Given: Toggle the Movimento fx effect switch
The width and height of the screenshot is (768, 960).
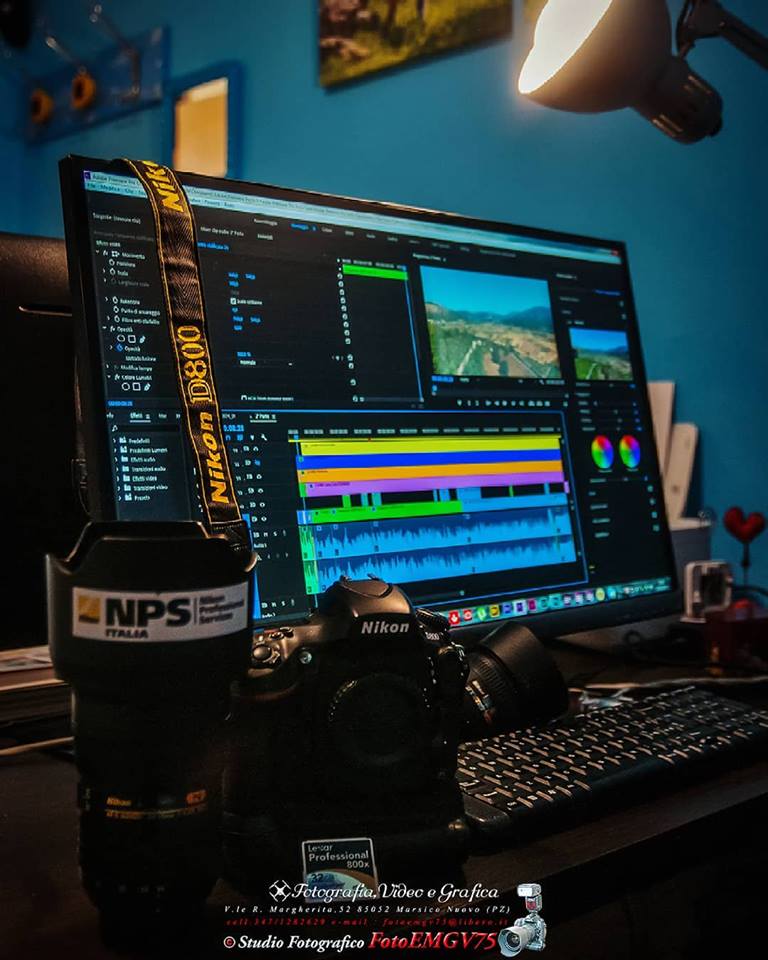Looking at the screenshot, I should point(105,253).
